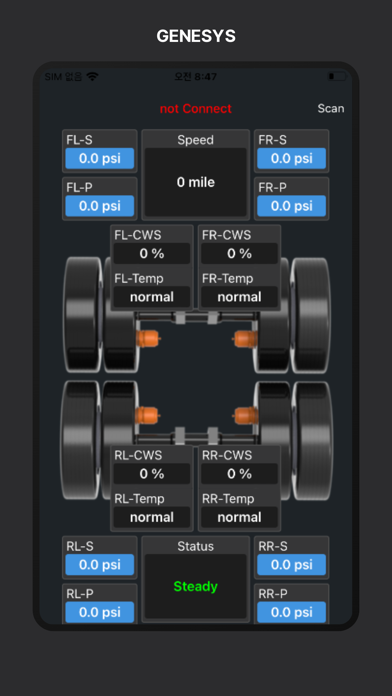The height and width of the screenshot is (696, 392).
Task: Click the FL-S label
Action: [x=79, y=140]
